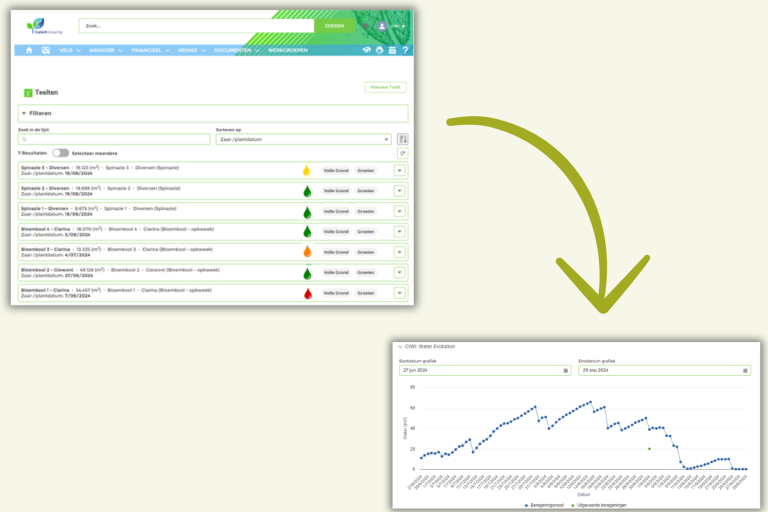Screen dimensions: 768x512
Task: Open the FINANCIEEL menu
Action: click(150, 50)
